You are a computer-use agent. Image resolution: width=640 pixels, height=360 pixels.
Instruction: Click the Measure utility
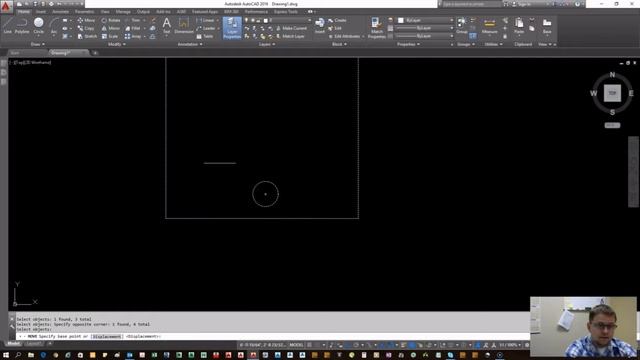(x=489, y=26)
